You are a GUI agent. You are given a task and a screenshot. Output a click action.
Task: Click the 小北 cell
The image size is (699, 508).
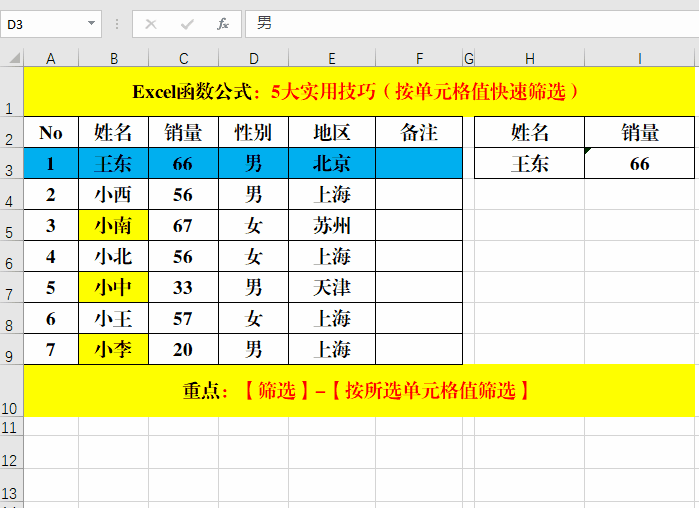114,256
